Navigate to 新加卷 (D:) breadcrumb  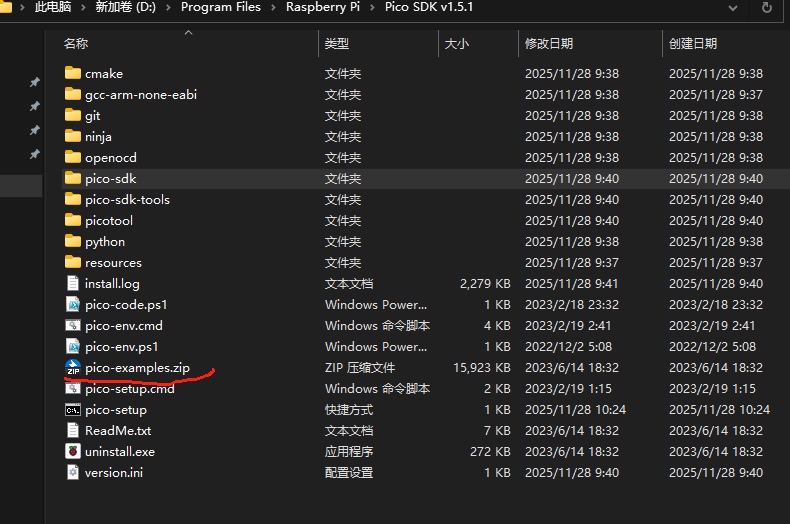click(x=125, y=7)
